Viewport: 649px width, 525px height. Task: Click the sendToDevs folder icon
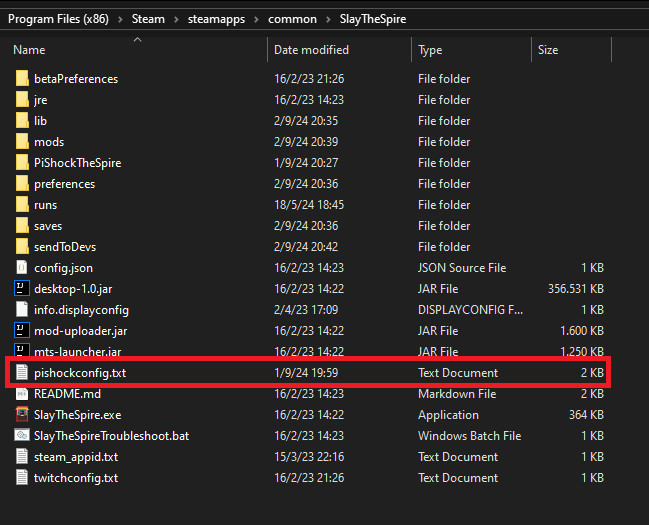pos(22,247)
